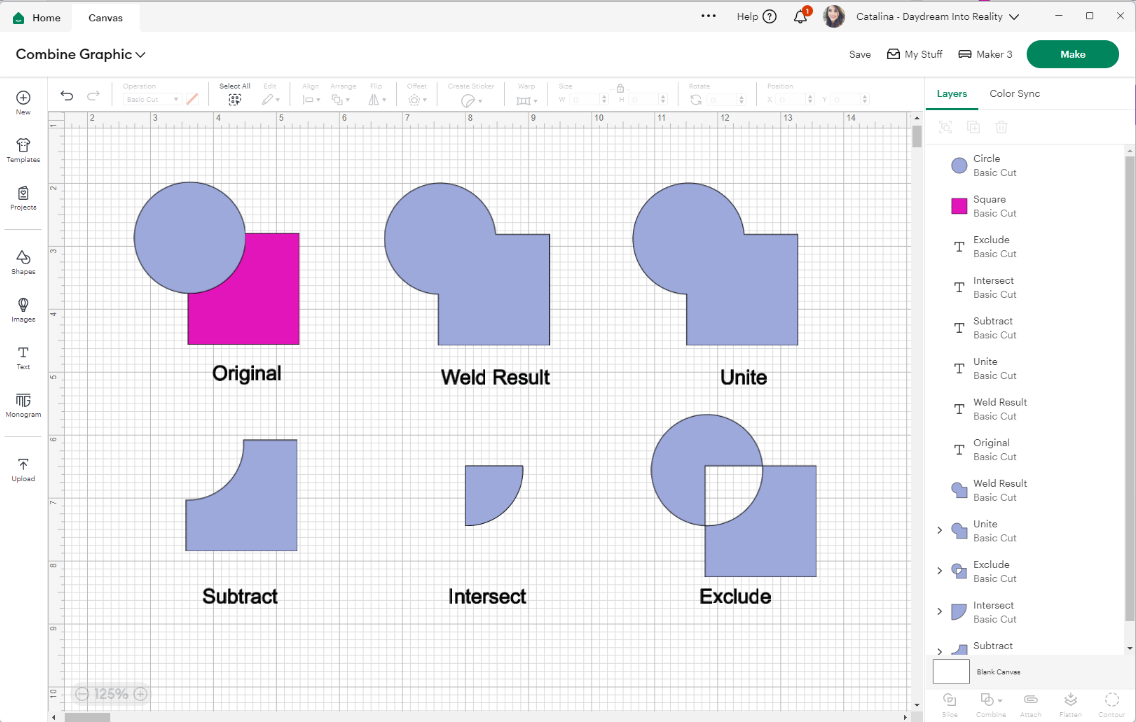Click the operation color swatch
Image resolution: width=1136 pixels, height=722 pixels.
192,99
